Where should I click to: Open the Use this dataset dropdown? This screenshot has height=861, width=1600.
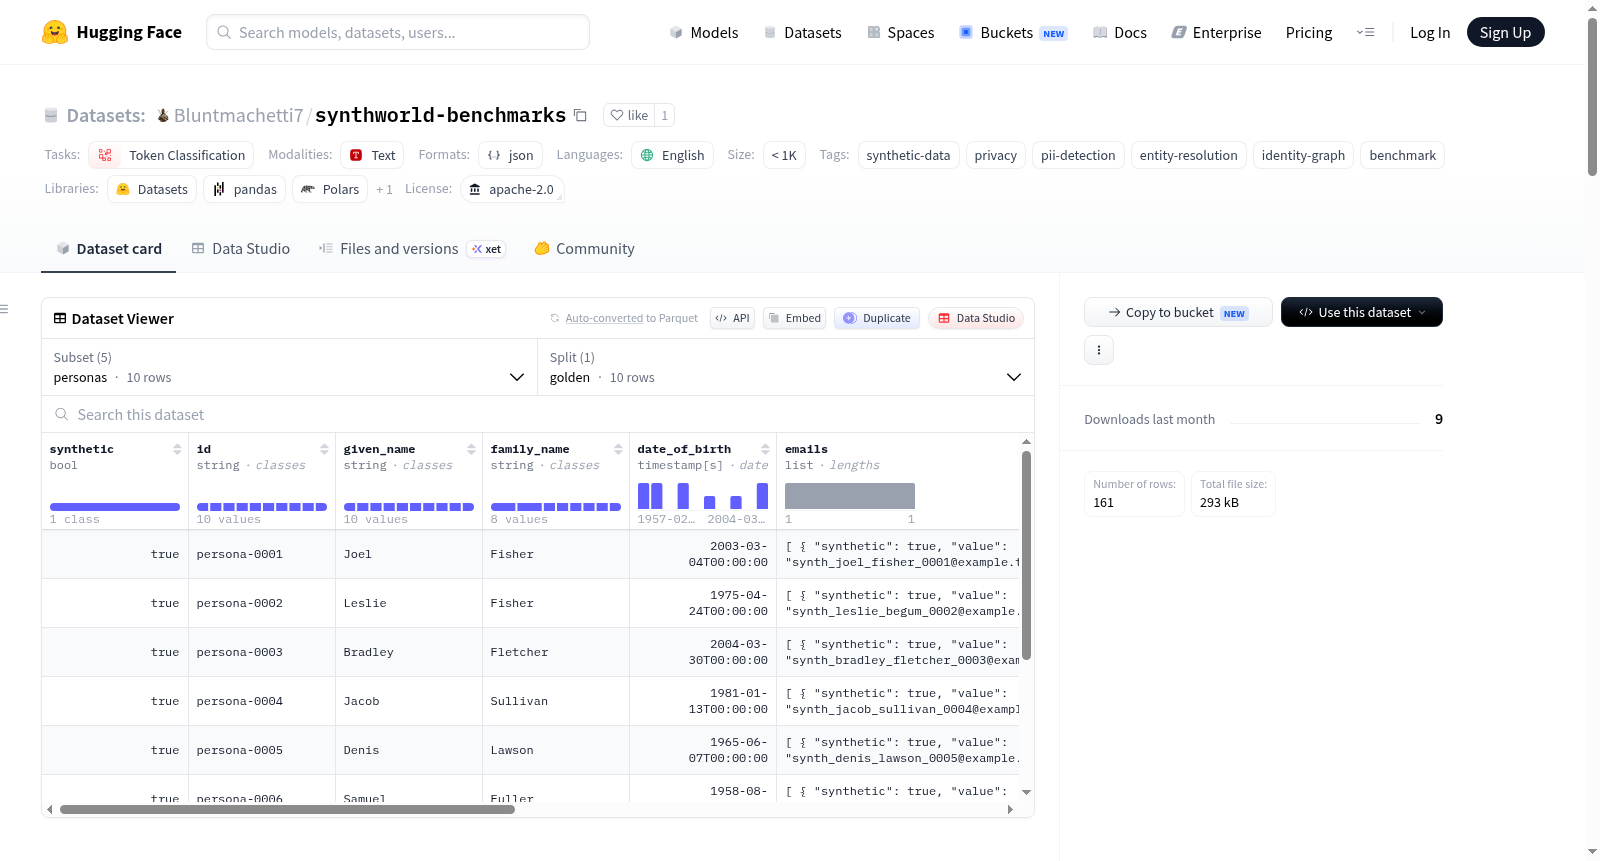pyautogui.click(x=1362, y=312)
